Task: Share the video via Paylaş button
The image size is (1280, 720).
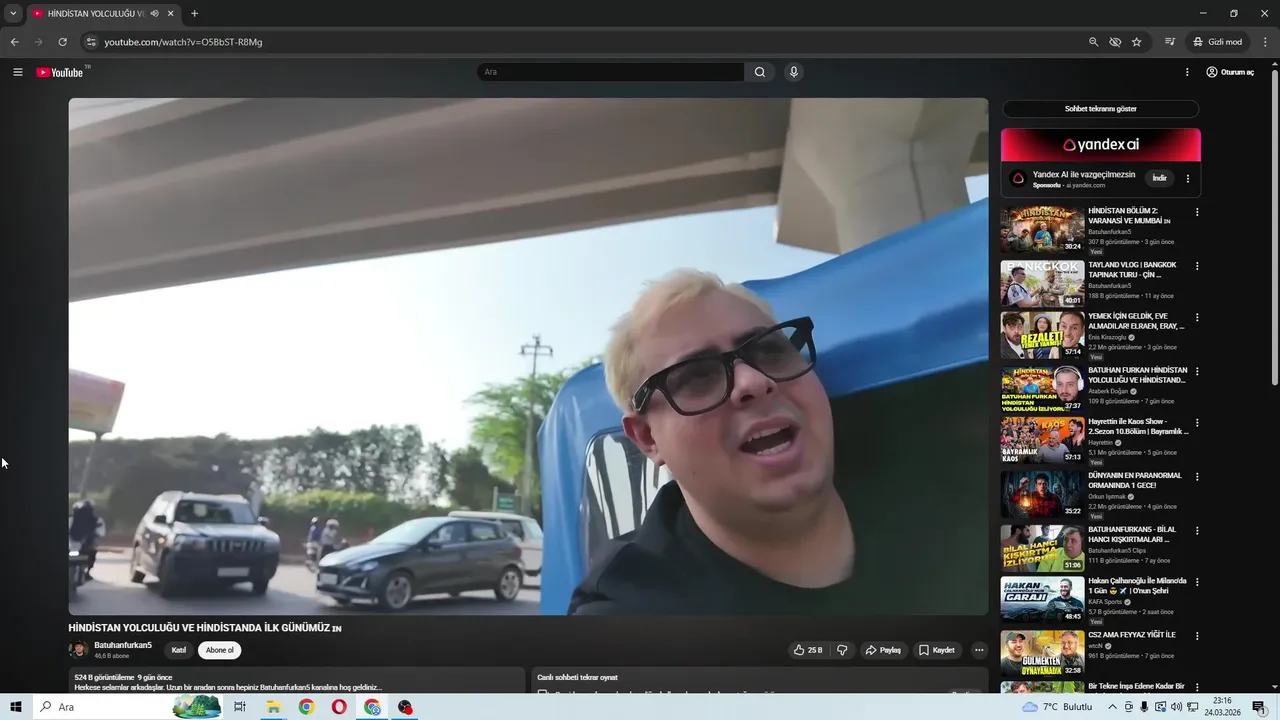Action: pyautogui.click(x=883, y=650)
